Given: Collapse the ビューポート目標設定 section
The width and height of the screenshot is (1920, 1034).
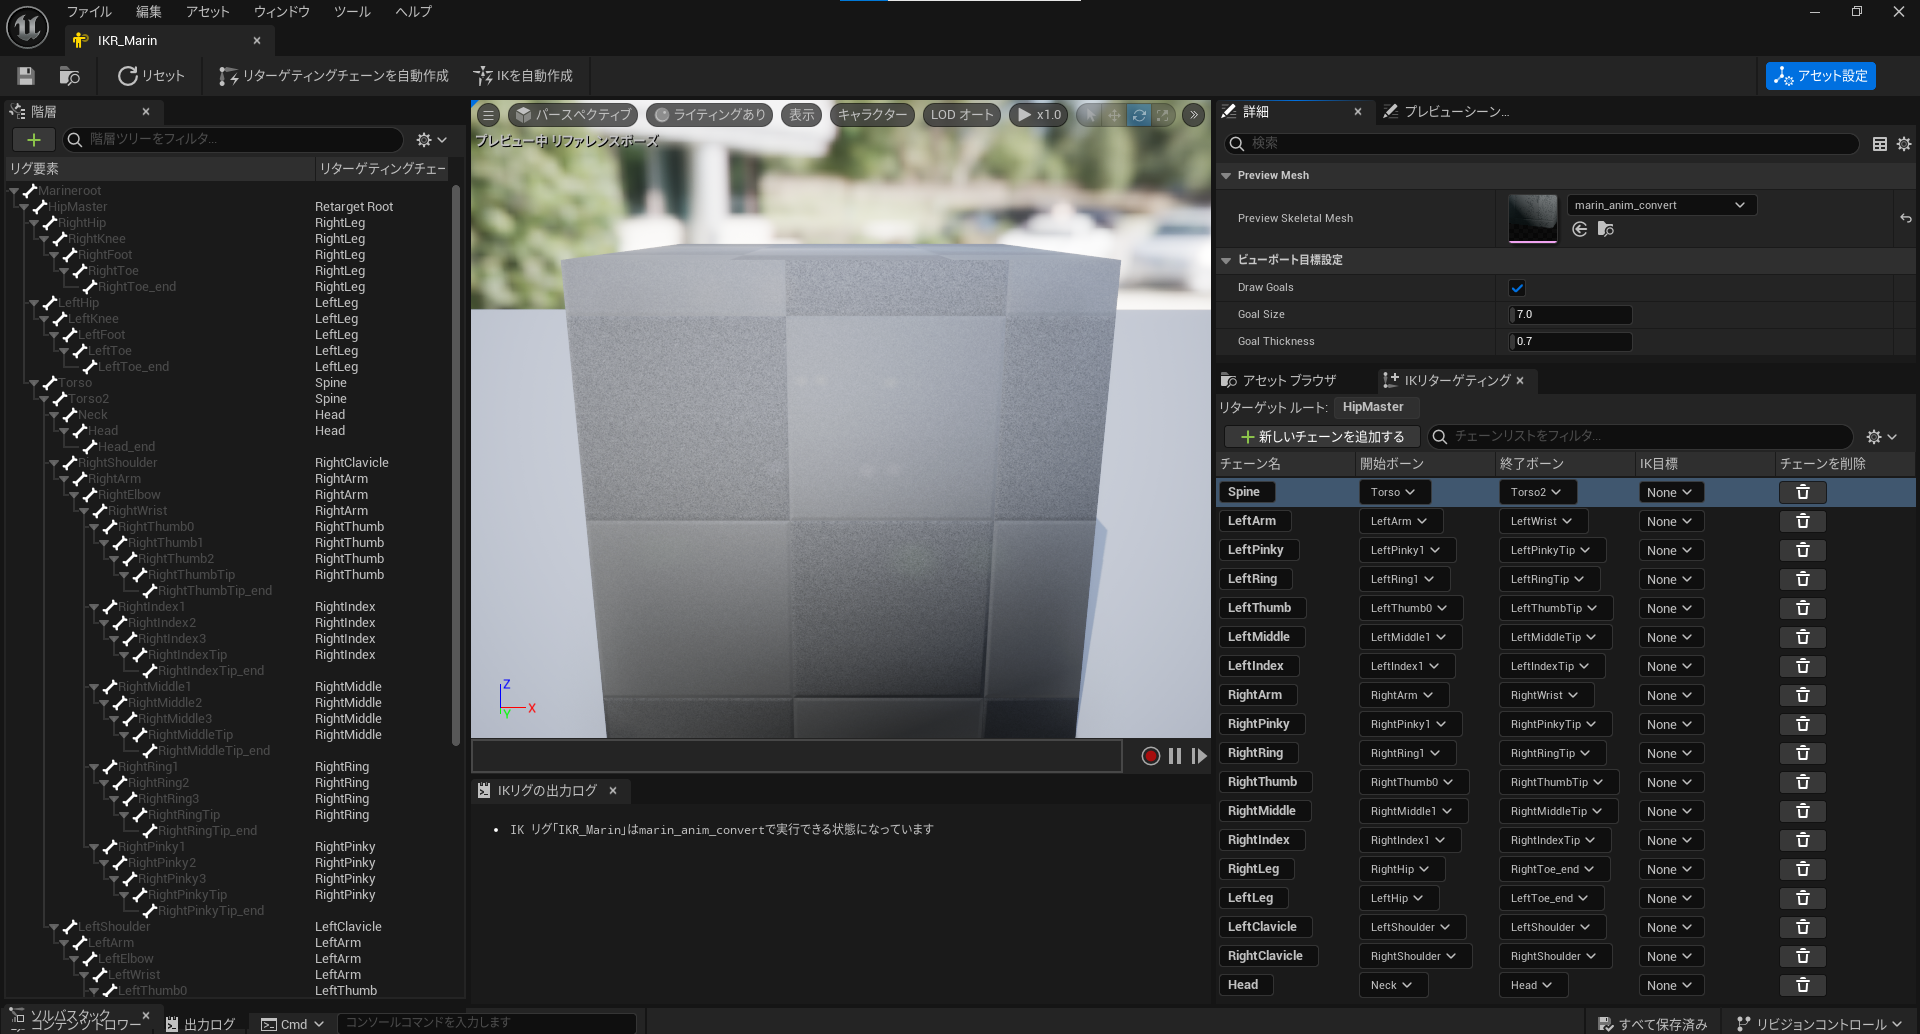Looking at the screenshot, I should click(1226, 260).
